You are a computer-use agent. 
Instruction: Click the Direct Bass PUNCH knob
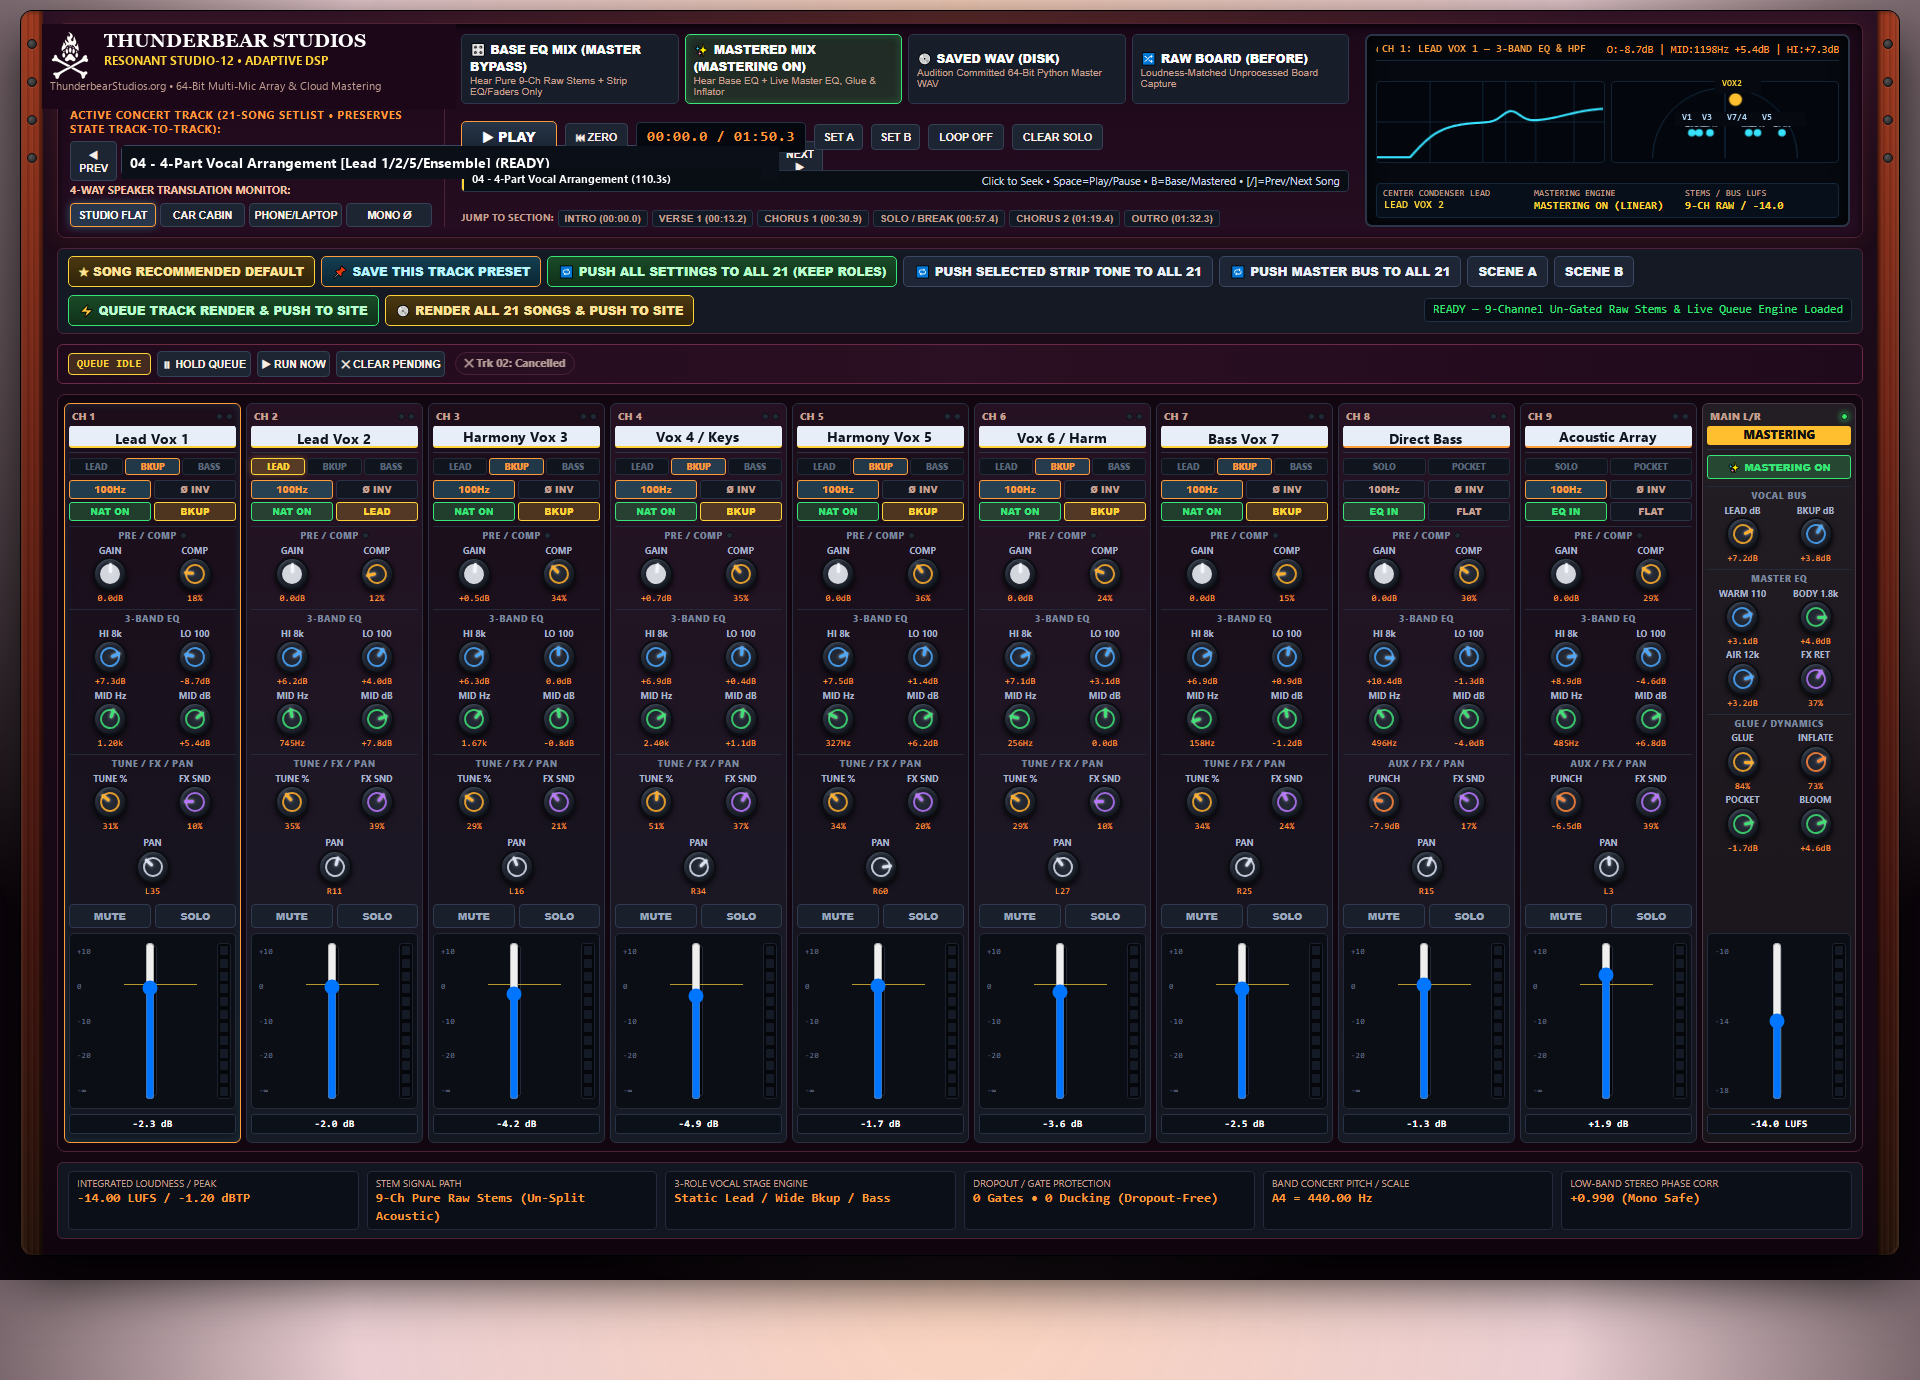pyautogui.click(x=1384, y=802)
